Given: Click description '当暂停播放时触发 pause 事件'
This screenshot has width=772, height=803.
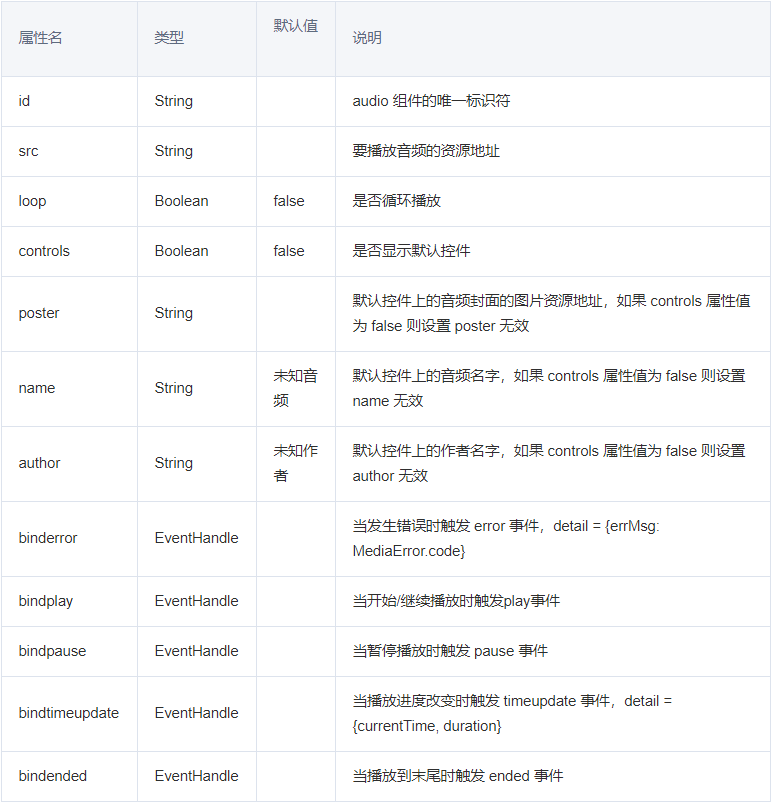Looking at the screenshot, I should tap(450, 651).
